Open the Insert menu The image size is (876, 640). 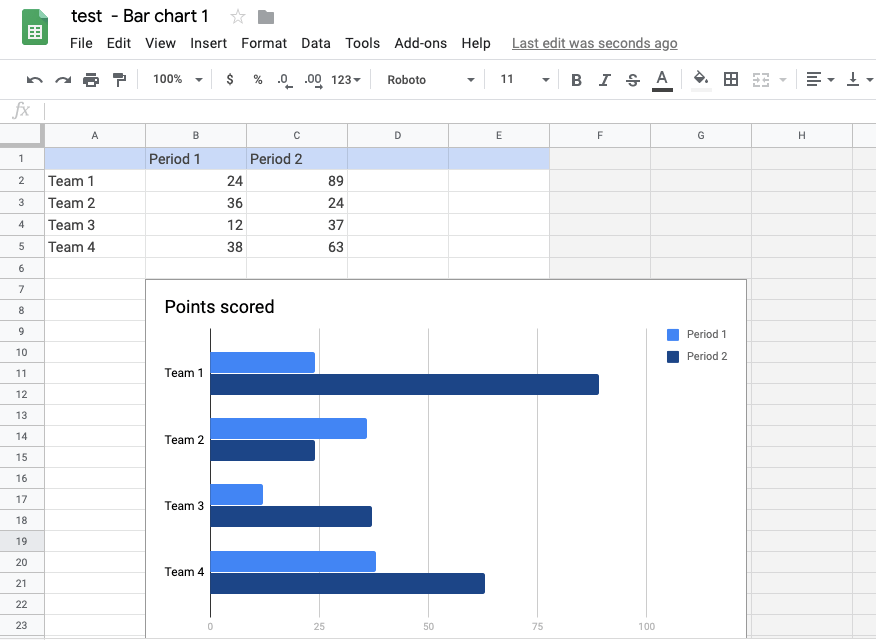click(x=208, y=43)
